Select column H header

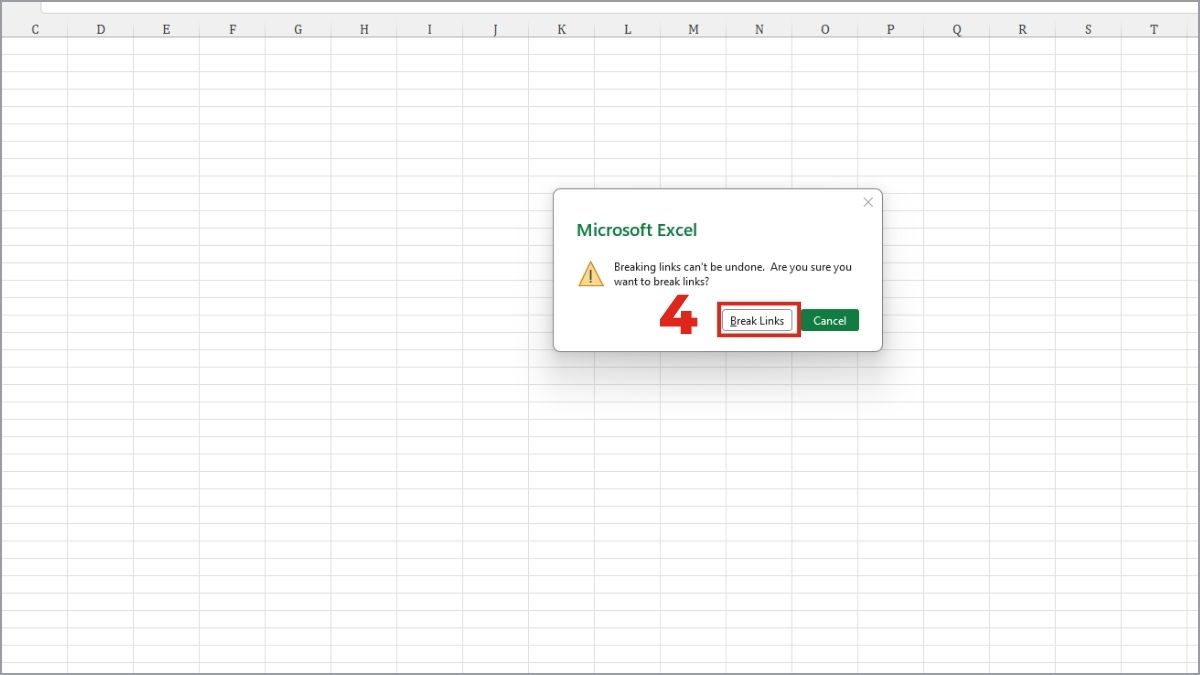(364, 30)
